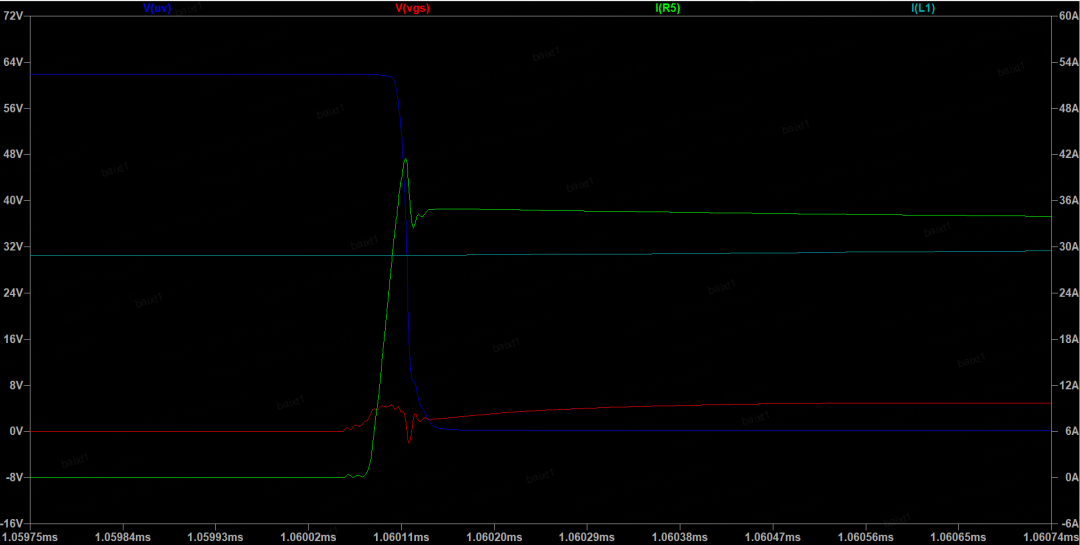Click the 1.06065ms time axis label
Screen dimensions: 1080x545
(957, 536)
